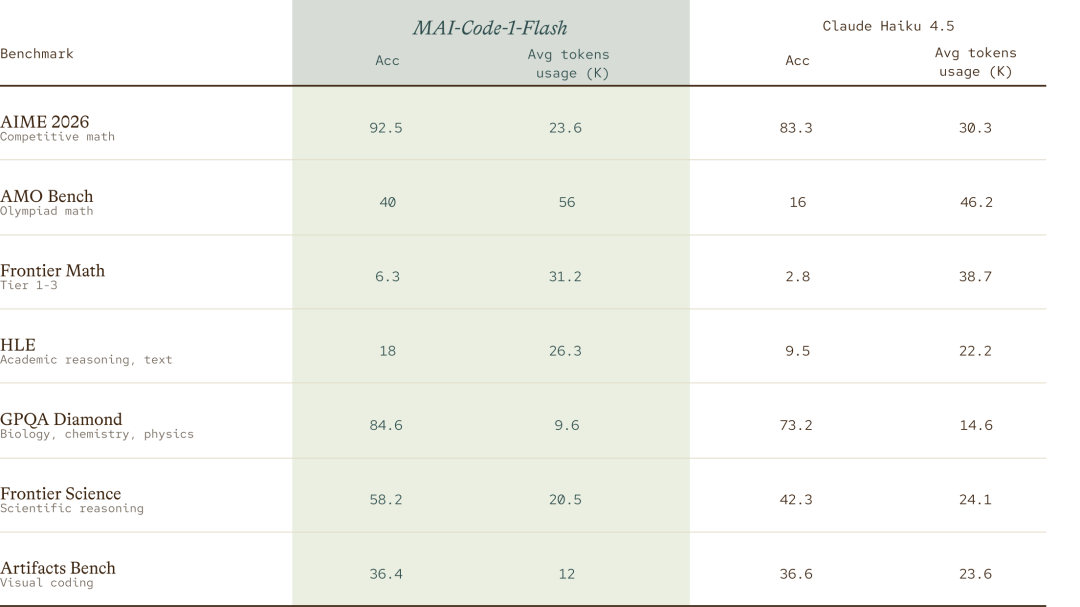
Task: Select the 26.3 HLE token usage value
Action: pyautogui.click(x=565, y=351)
